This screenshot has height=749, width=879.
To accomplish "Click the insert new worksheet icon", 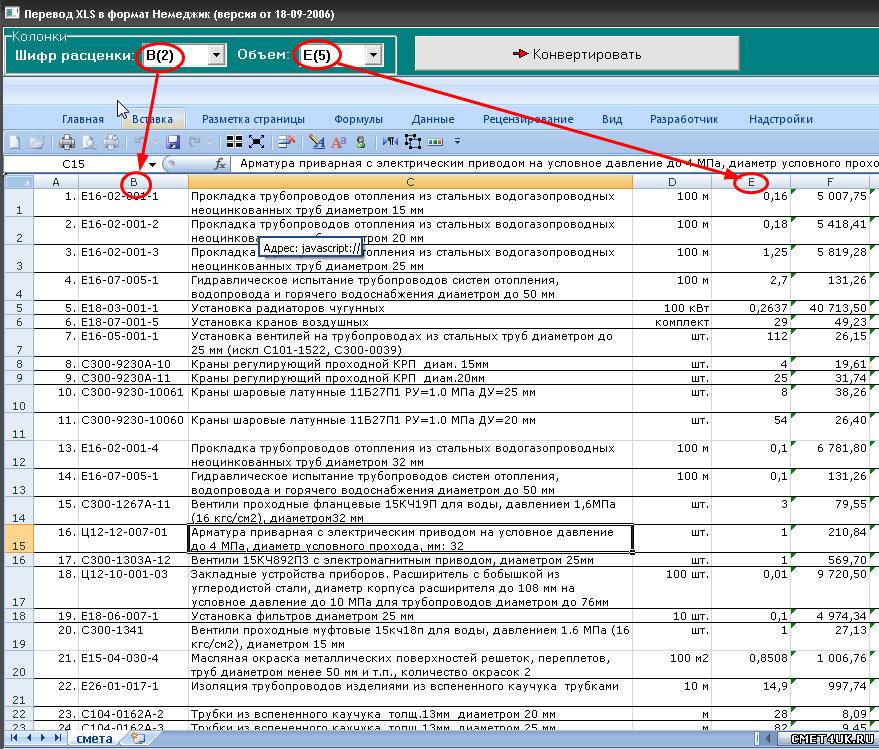I will tap(137, 739).
